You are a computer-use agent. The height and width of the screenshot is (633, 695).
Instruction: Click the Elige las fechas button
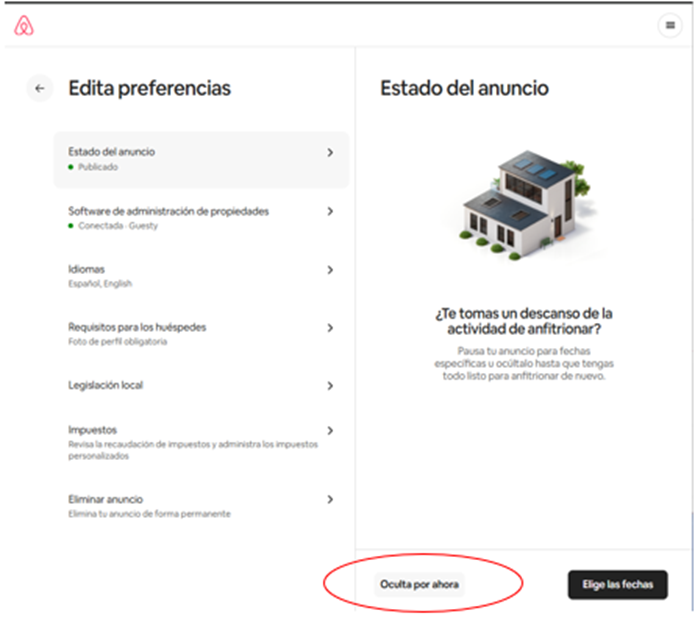pos(618,585)
